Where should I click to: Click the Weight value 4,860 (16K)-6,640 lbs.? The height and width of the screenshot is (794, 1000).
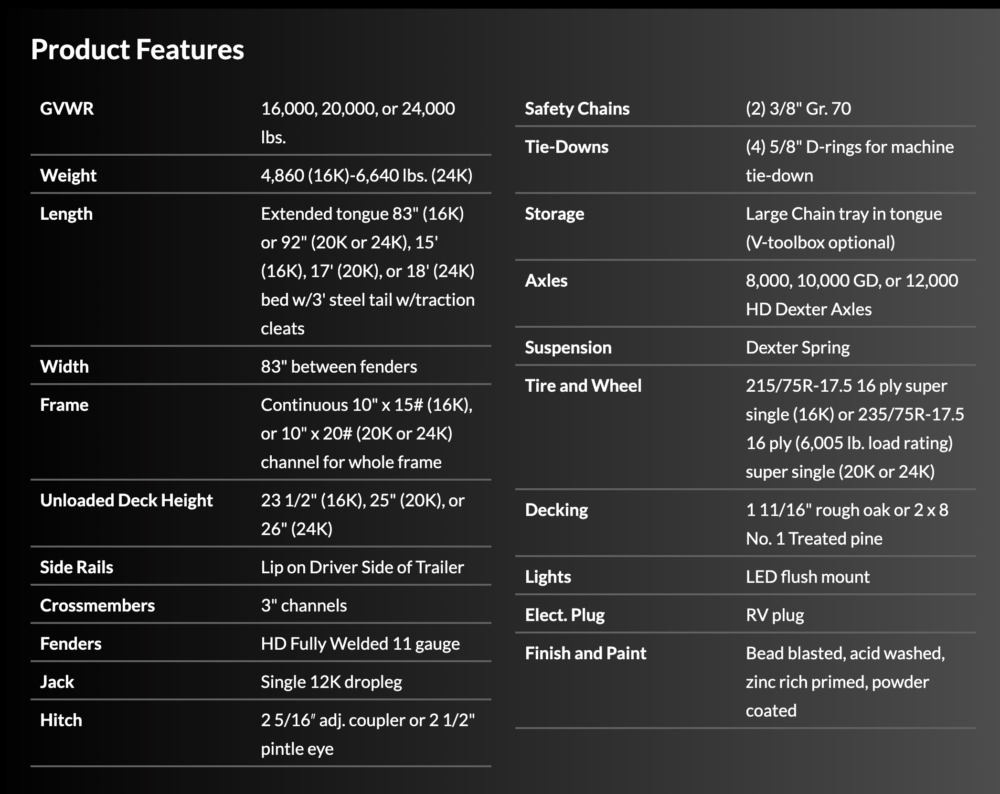tap(366, 175)
